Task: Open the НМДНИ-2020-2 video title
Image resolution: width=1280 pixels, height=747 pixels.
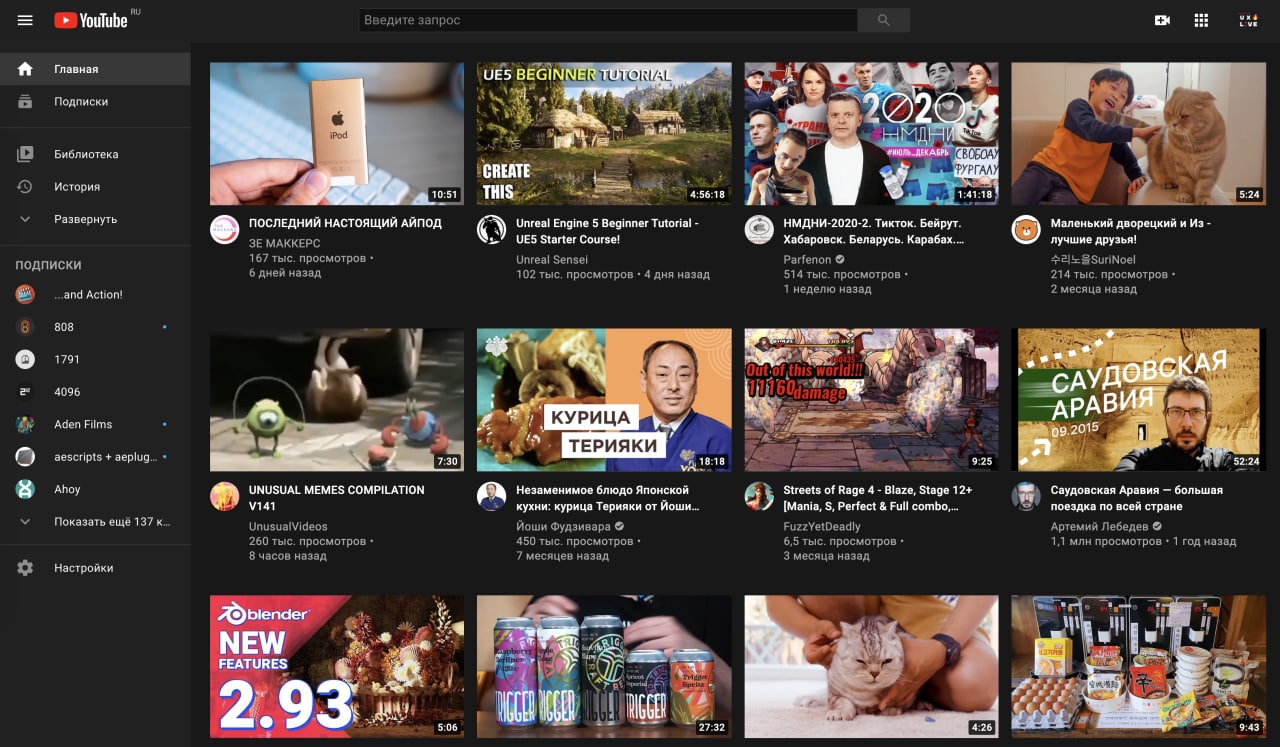Action: (x=874, y=231)
